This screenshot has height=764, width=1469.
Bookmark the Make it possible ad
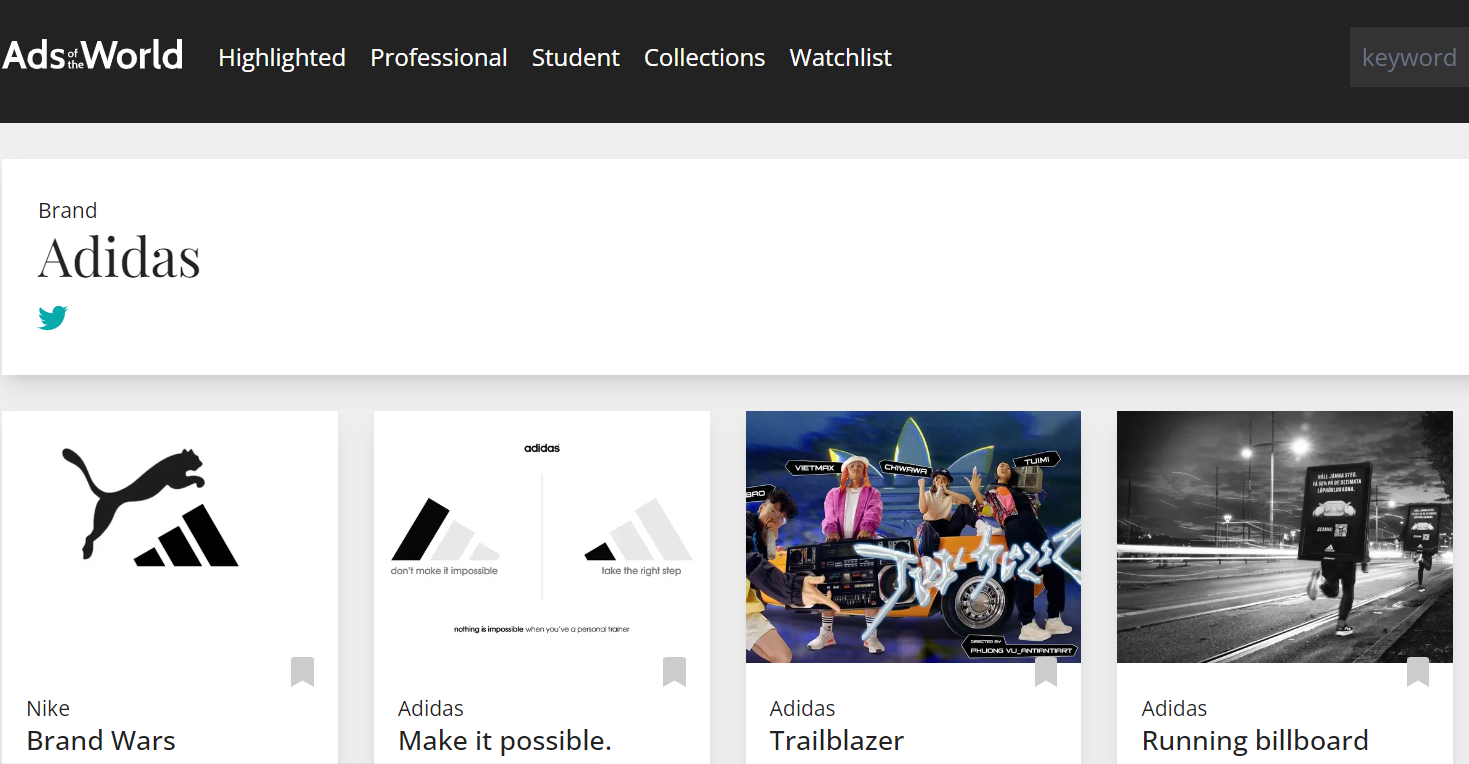674,673
